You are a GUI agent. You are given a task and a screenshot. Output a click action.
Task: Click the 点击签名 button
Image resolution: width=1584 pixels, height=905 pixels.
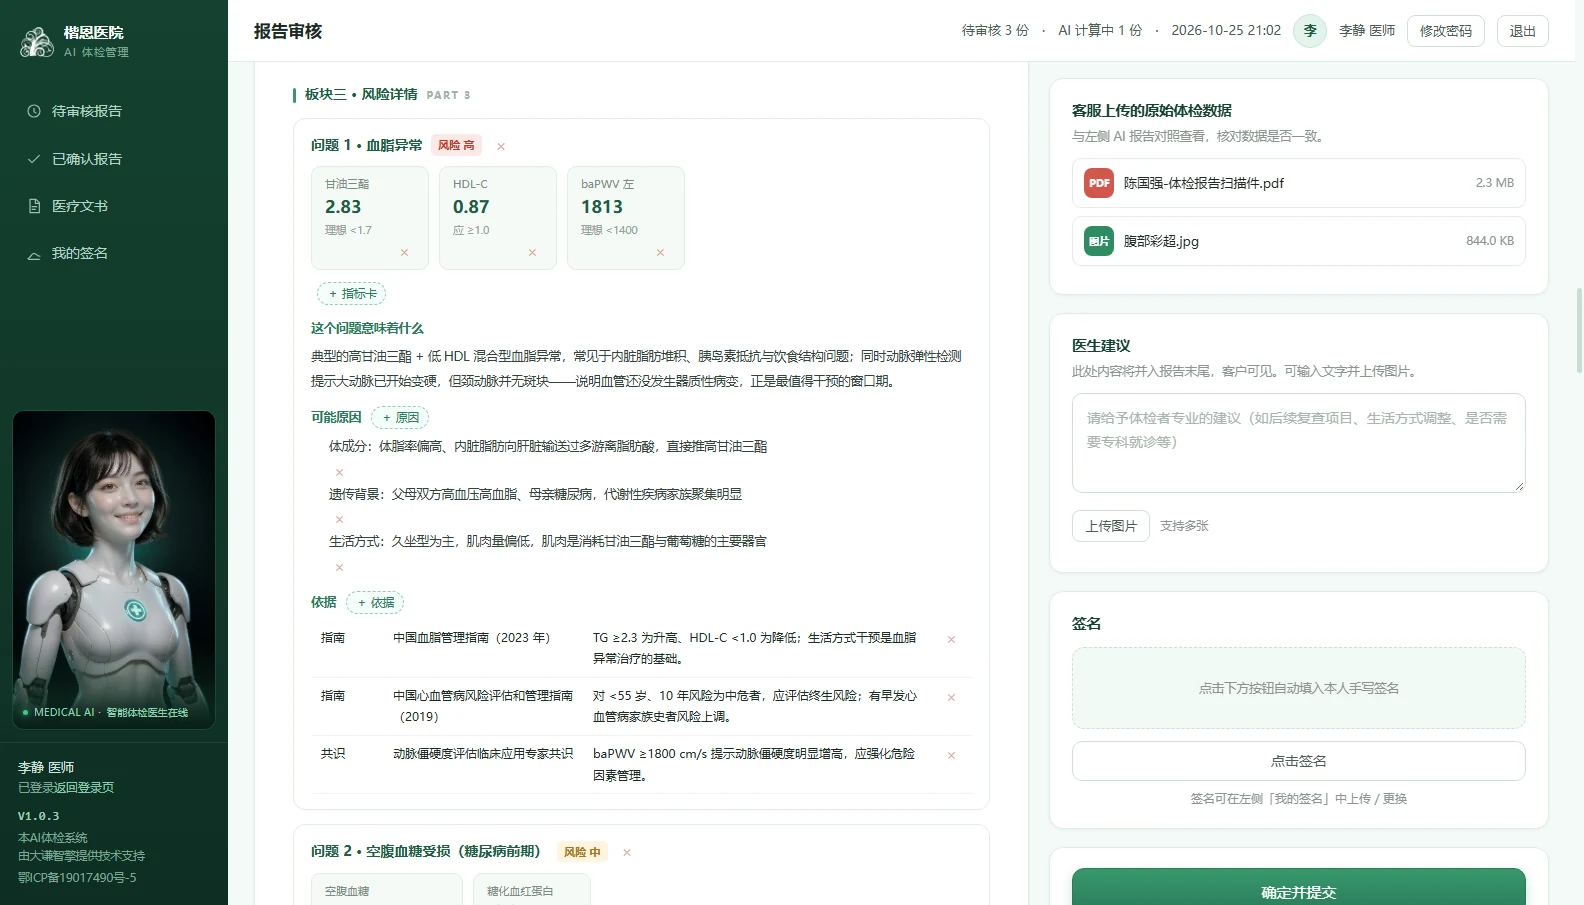pyautogui.click(x=1299, y=761)
